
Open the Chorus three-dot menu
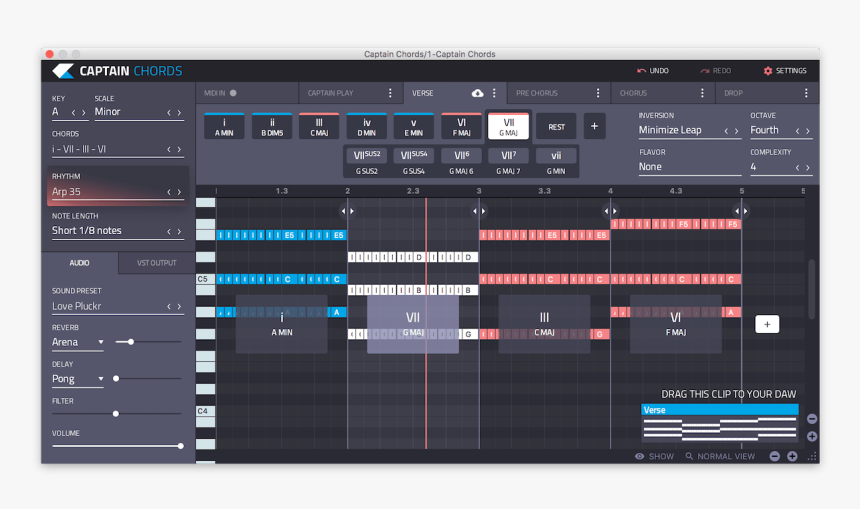(702, 93)
